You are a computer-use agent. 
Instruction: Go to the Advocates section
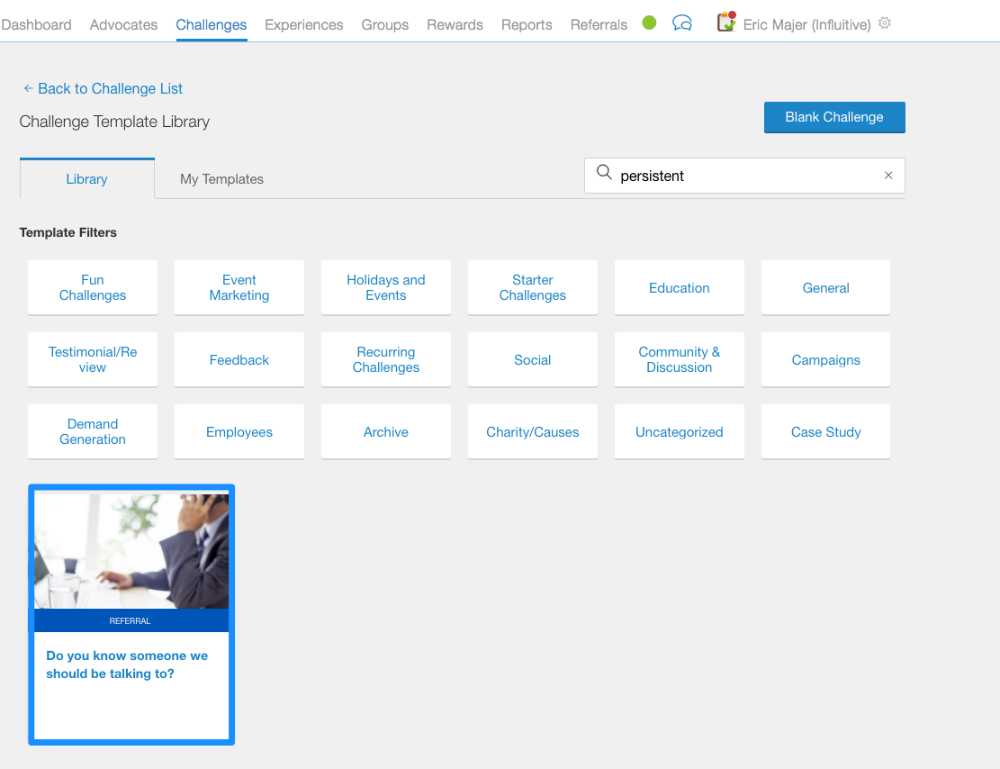pos(124,25)
